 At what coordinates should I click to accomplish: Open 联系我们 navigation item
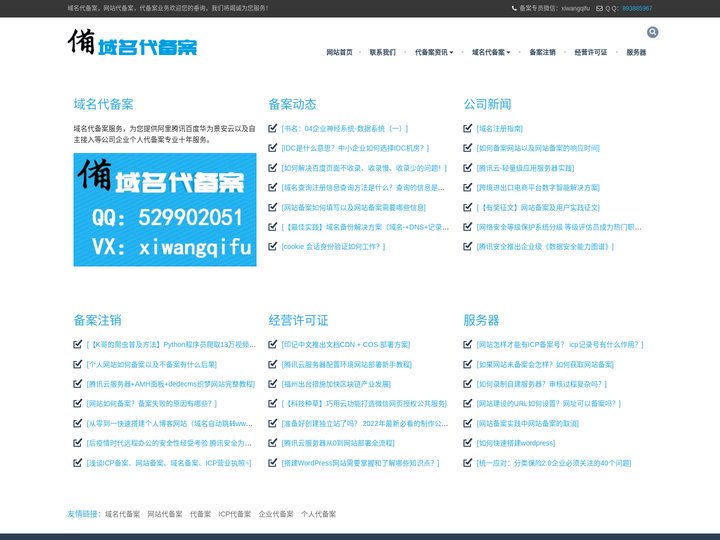click(x=382, y=52)
